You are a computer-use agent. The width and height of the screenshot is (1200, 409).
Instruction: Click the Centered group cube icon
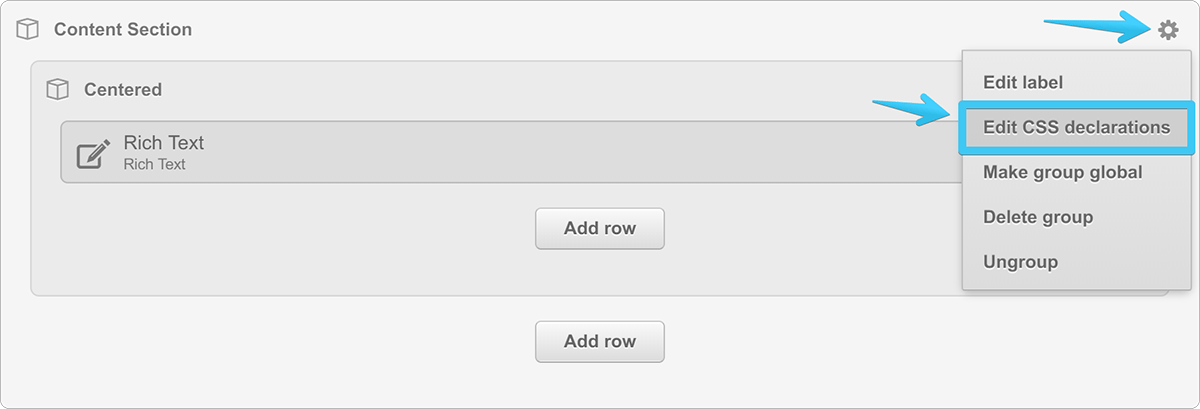click(58, 90)
